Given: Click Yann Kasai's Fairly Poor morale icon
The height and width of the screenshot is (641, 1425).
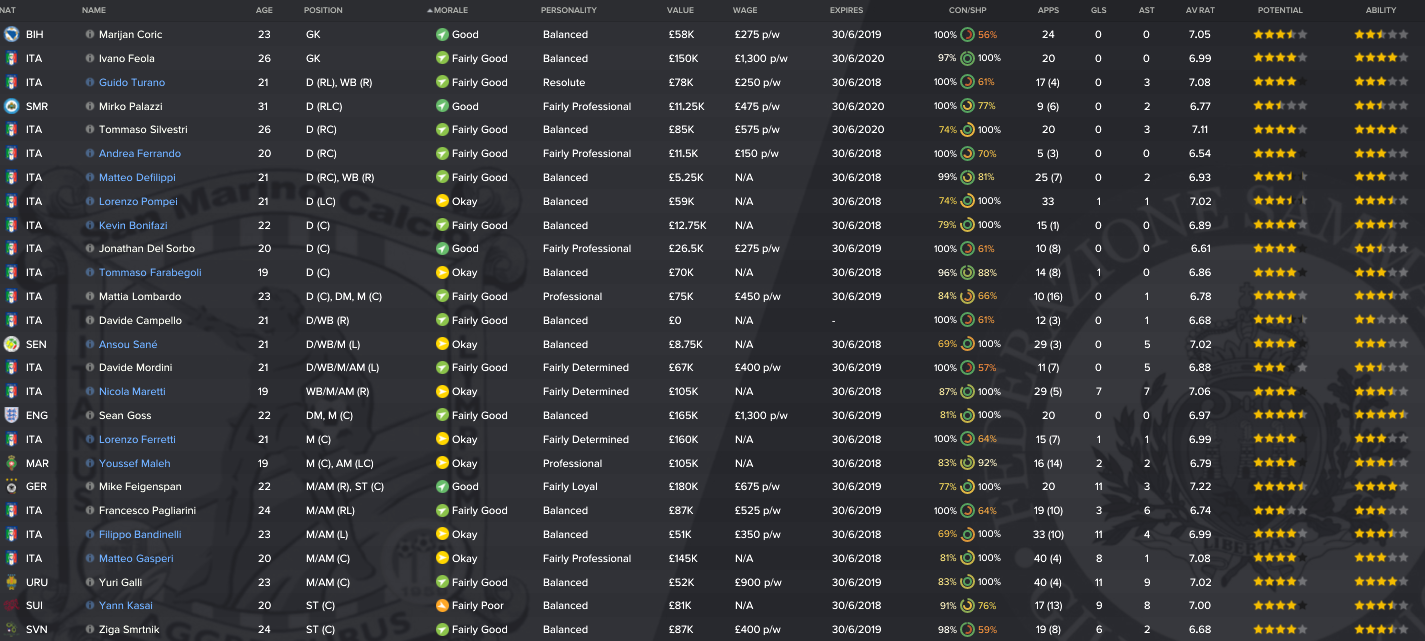Looking at the screenshot, I should pos(442,606).
